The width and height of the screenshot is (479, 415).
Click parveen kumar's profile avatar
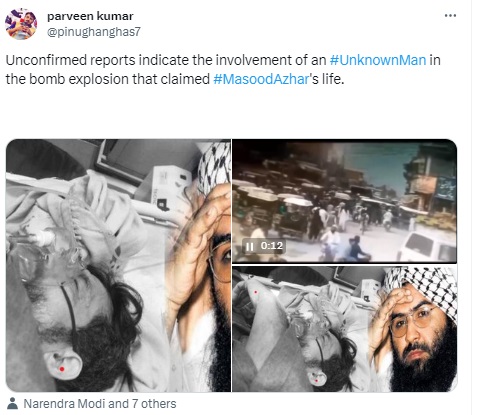coord(21,24)
